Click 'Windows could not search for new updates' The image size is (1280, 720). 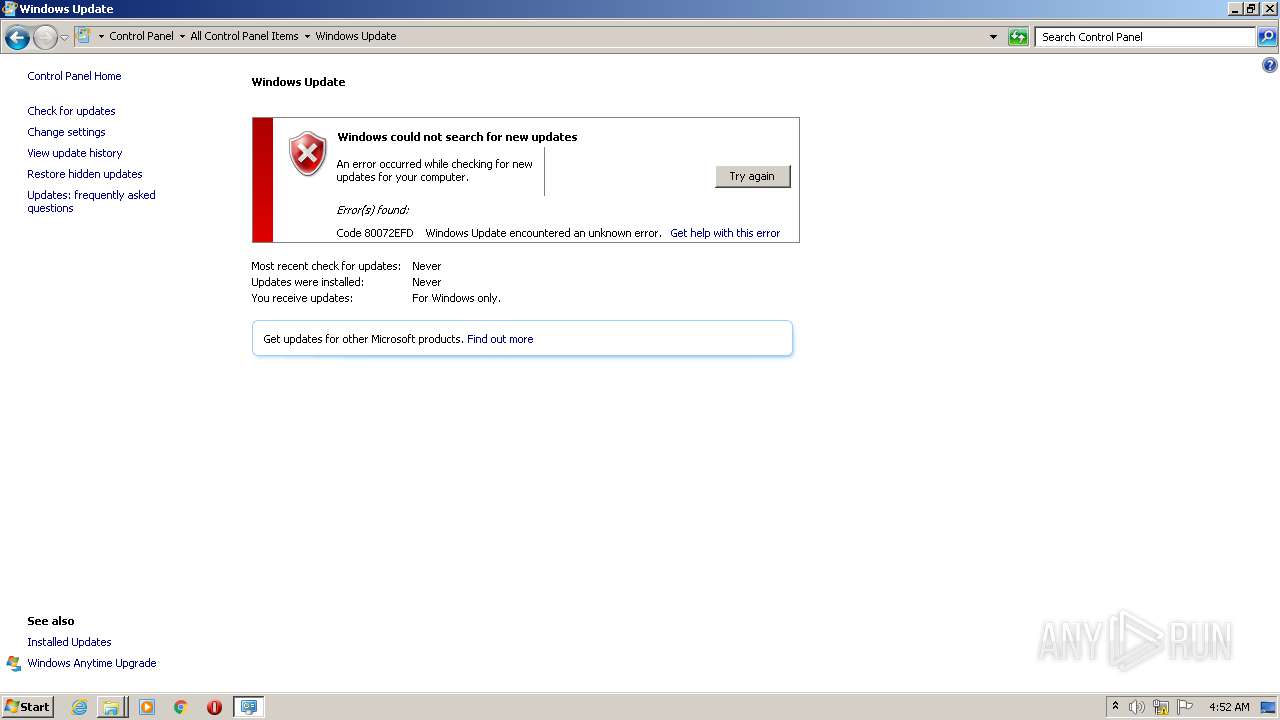pos(457,137)
